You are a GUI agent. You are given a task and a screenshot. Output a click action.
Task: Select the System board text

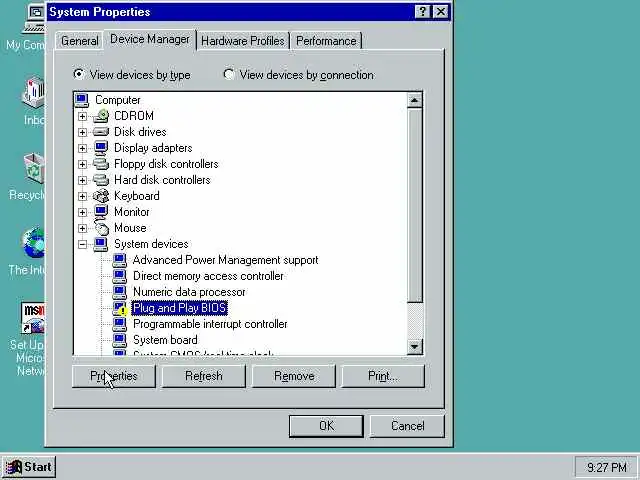coord(165,340)
